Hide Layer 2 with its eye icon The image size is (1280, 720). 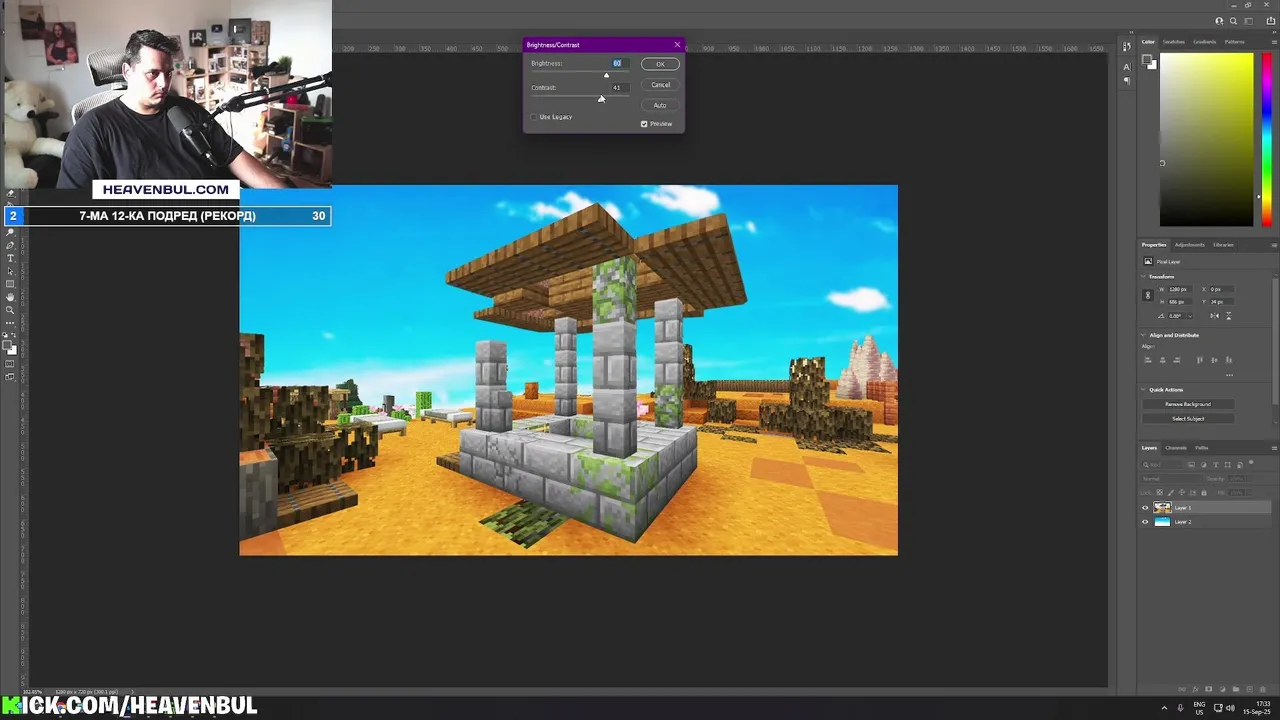coord(1145,522)
